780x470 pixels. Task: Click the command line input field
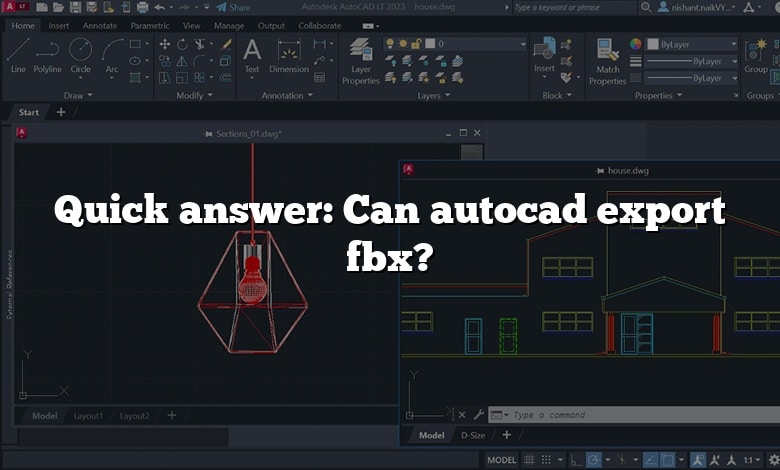click(x=634, y=415)
